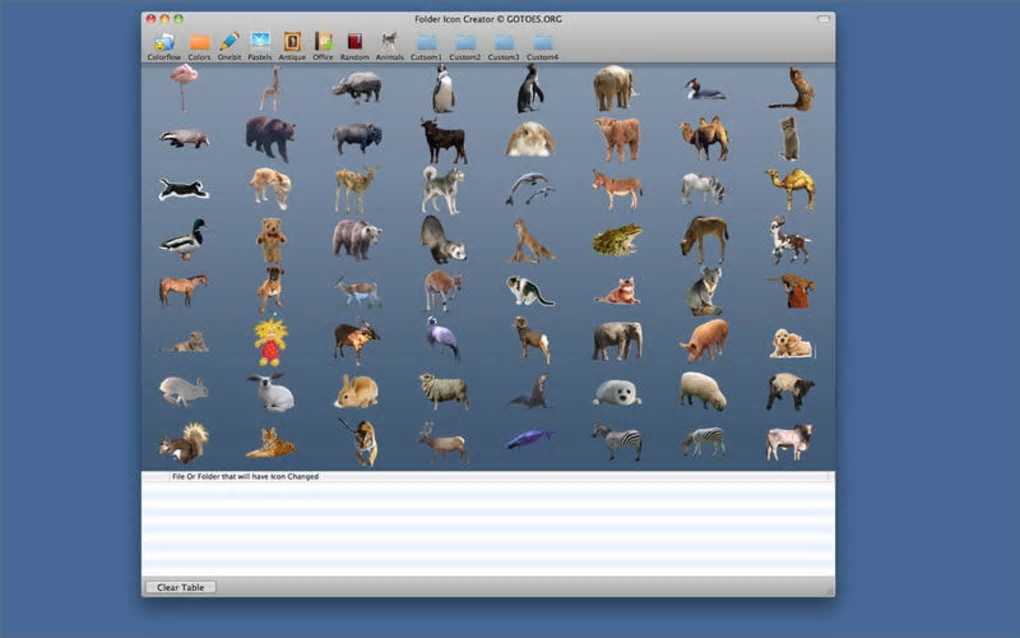Show the Office icon set
Screen dimensions: 1020x638
pyautogui.click(x=323, y=43)
